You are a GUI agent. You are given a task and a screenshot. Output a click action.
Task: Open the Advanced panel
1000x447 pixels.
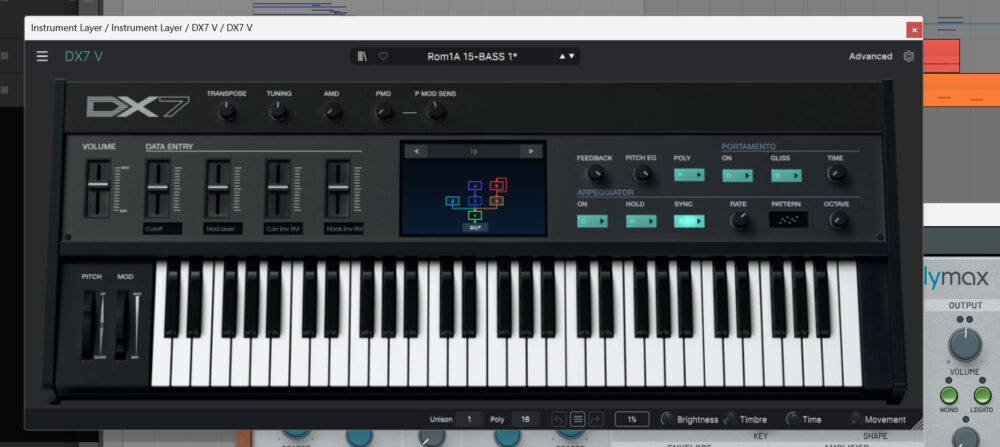tap(871, 56)
